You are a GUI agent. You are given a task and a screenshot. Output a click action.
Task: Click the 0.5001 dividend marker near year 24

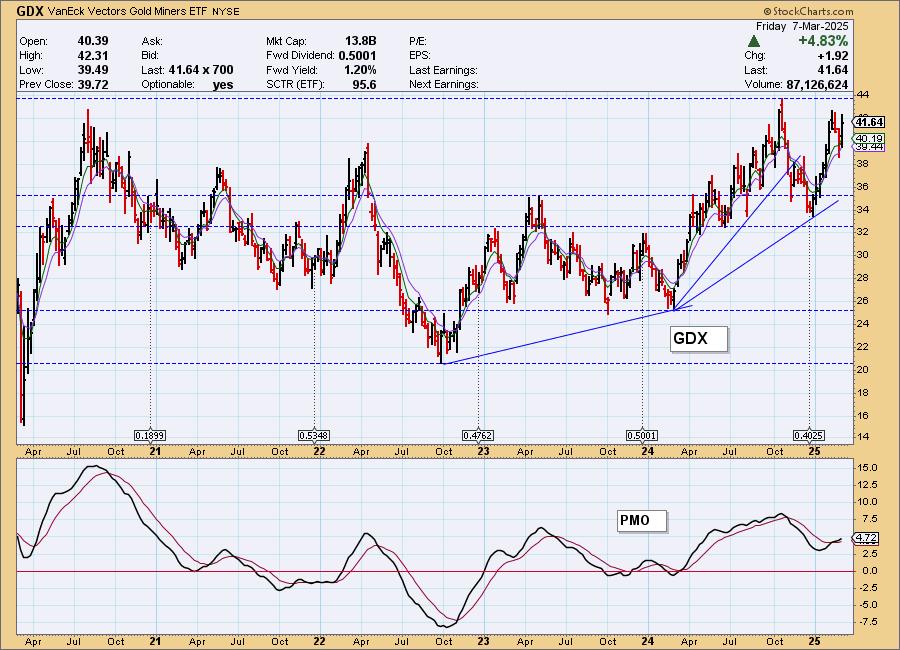click(x=642, y=436)
